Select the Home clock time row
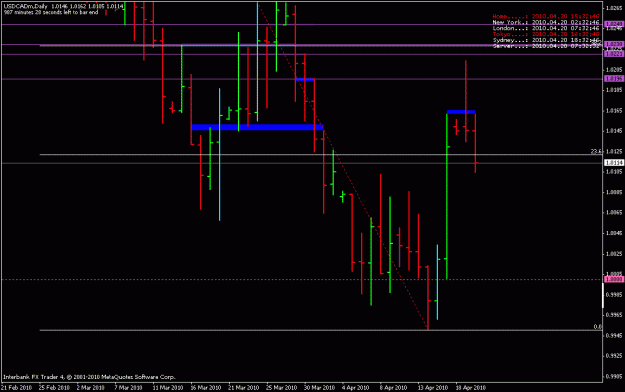 pos(546,16)
